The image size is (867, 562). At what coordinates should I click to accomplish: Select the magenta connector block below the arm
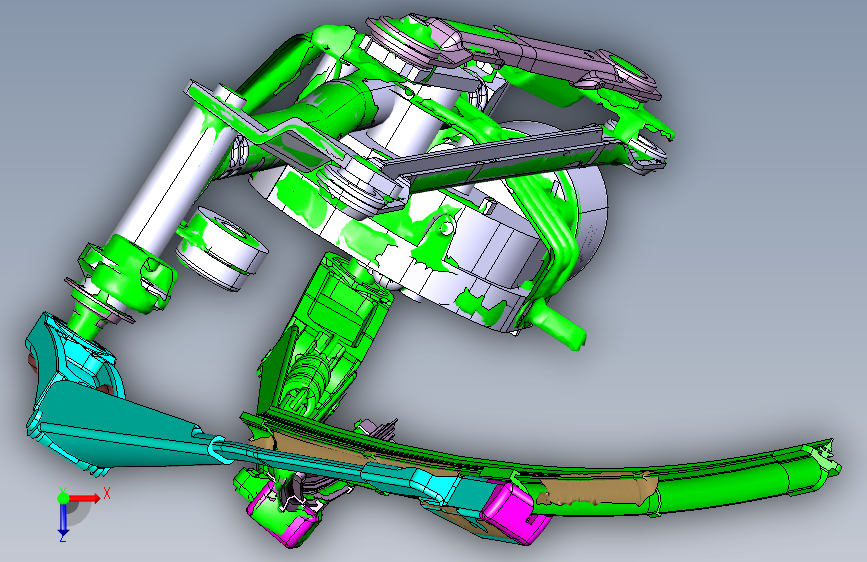[x=282, y=517]
